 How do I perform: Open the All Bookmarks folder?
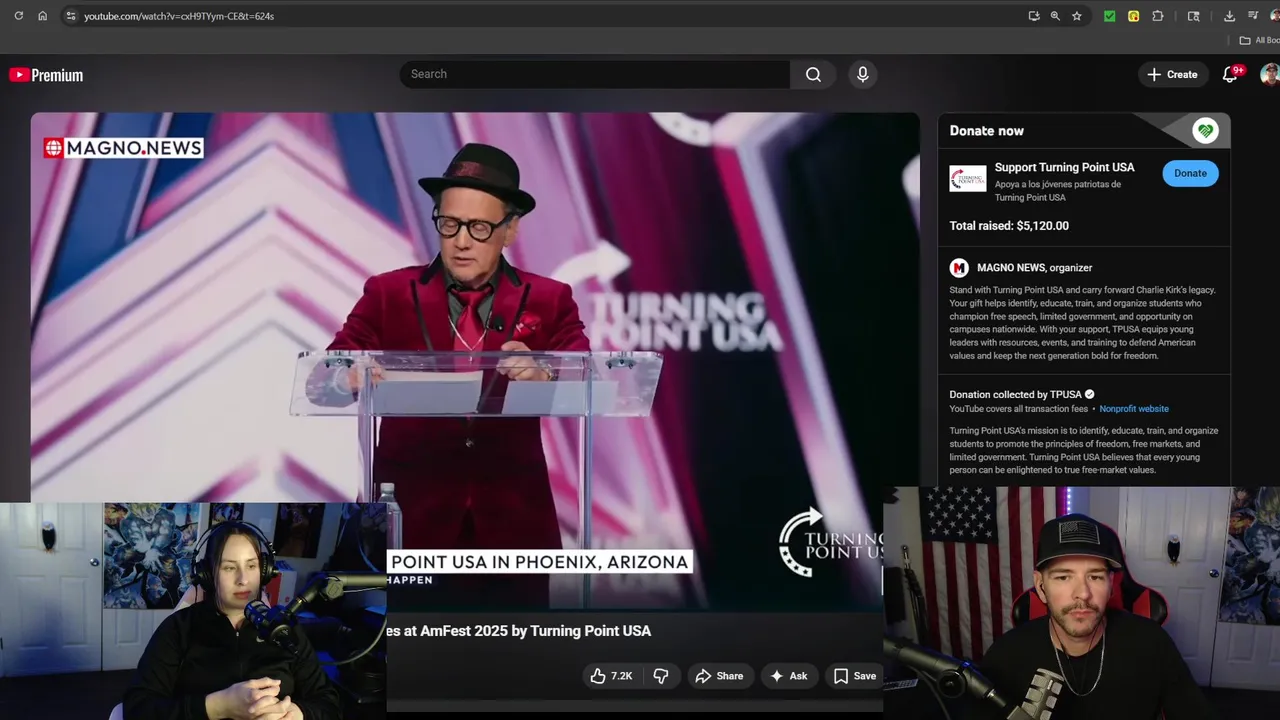(1259, 40)
